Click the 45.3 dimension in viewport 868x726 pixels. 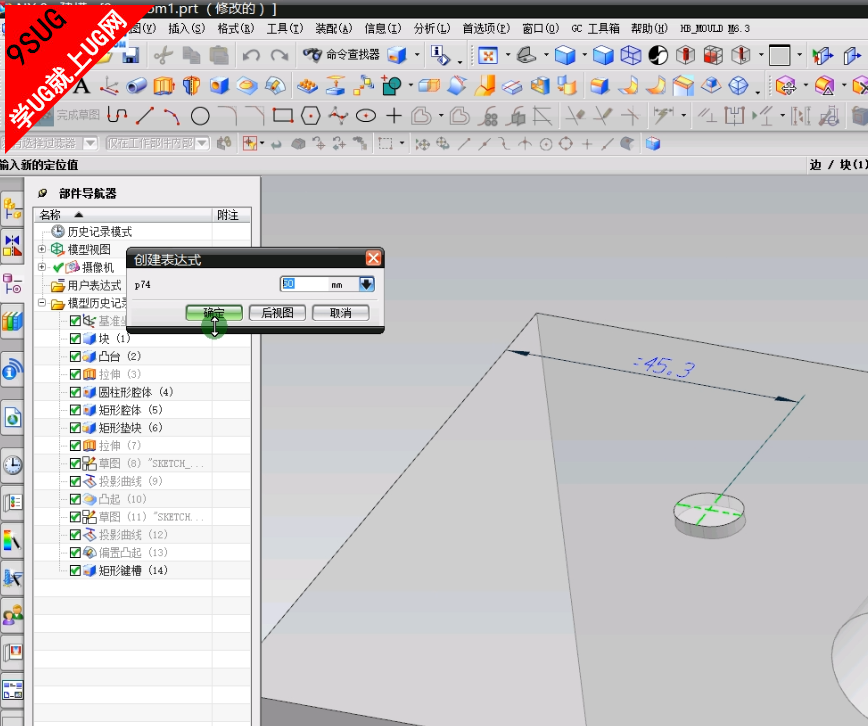[664, 367]
